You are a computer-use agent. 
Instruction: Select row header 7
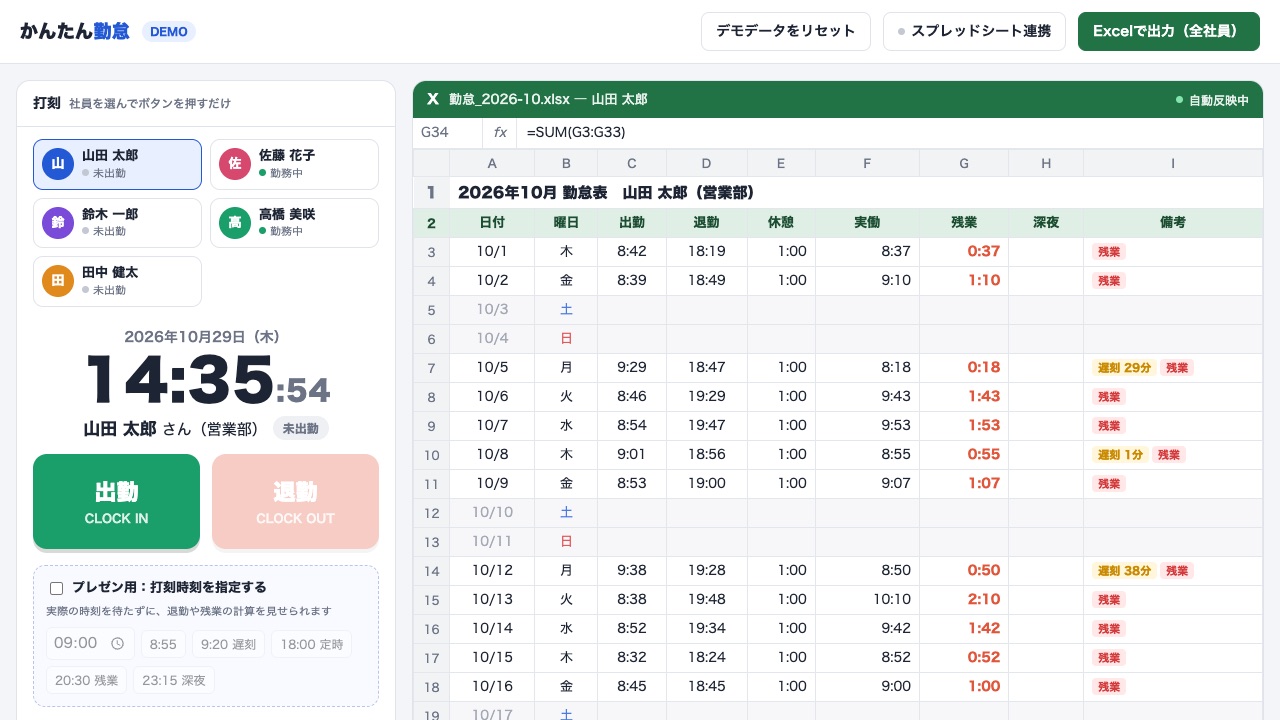[431, 368]
